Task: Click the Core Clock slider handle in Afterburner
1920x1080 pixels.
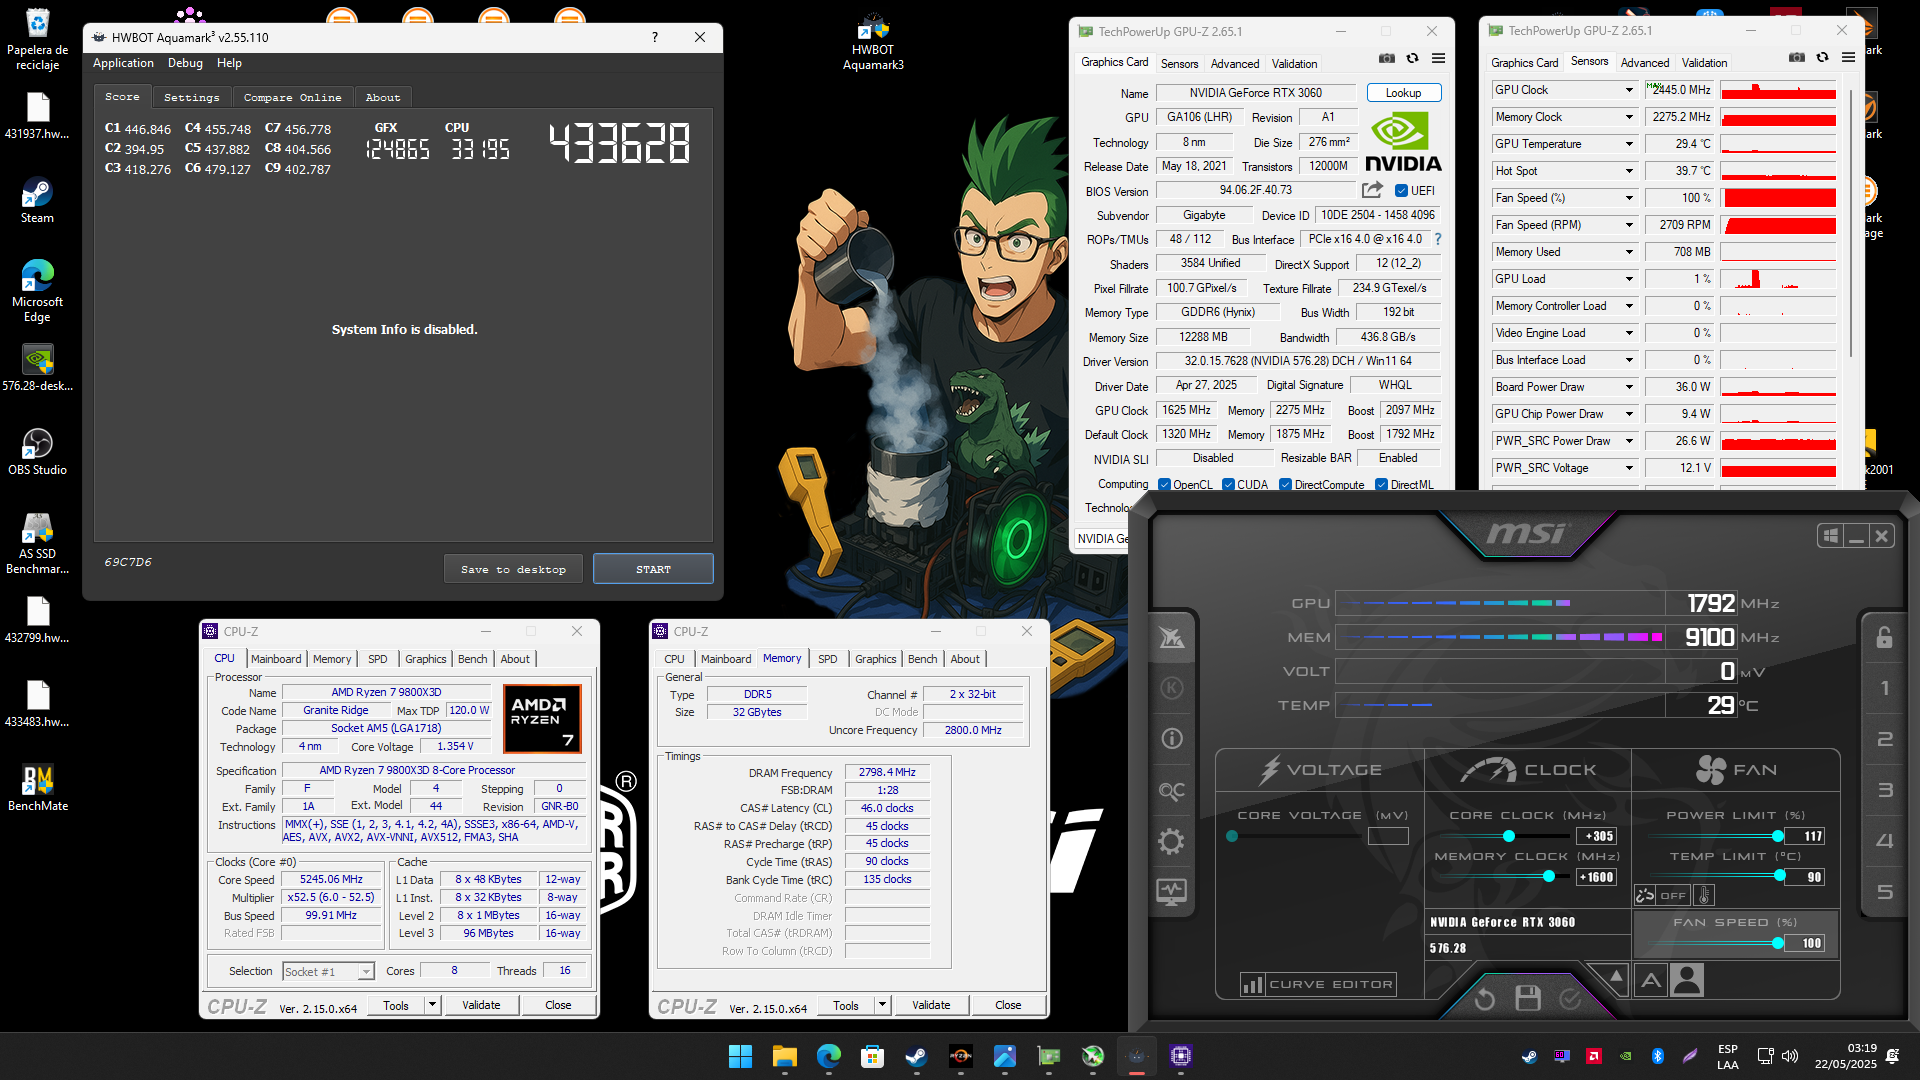Action: coord(1509,836)
